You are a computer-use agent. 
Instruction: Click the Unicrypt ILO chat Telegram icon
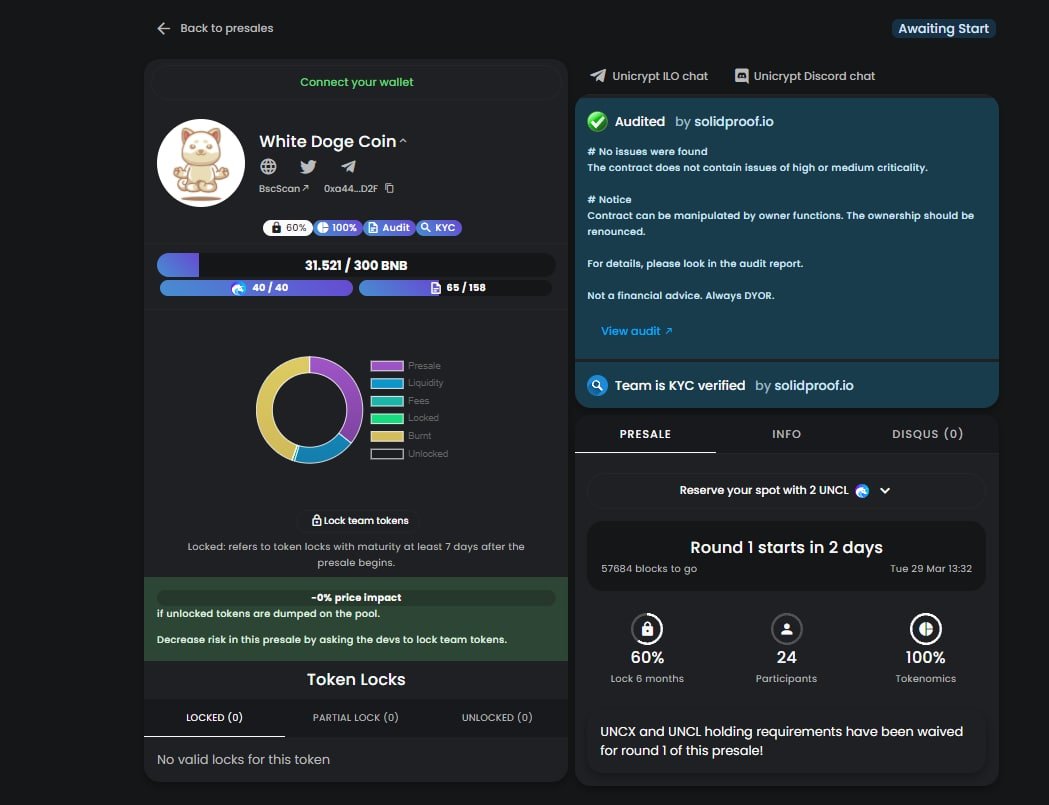pos(597,76)
